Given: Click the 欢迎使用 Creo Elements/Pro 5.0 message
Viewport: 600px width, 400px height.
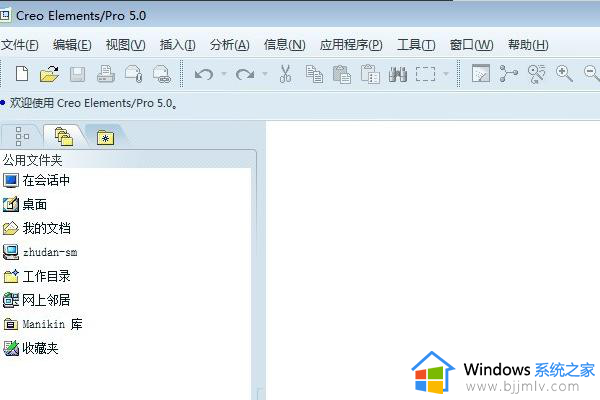Looking at the screenshot, I should [93, 103].
